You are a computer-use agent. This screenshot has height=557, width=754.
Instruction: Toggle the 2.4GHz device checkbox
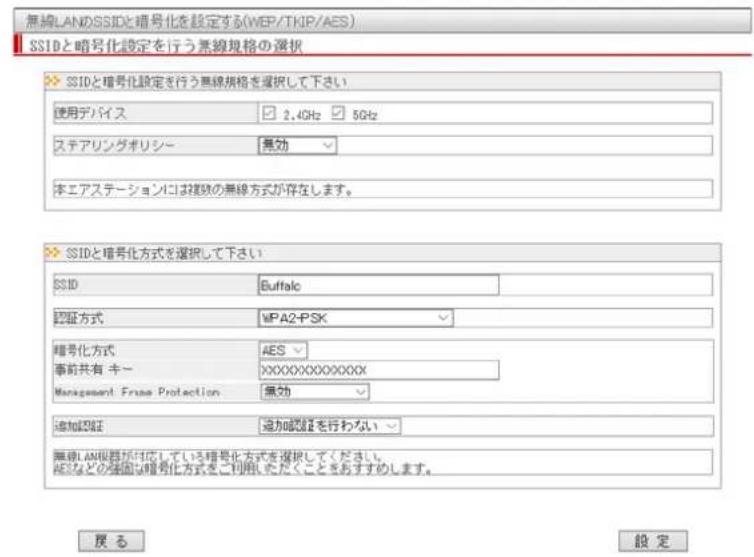269,114
